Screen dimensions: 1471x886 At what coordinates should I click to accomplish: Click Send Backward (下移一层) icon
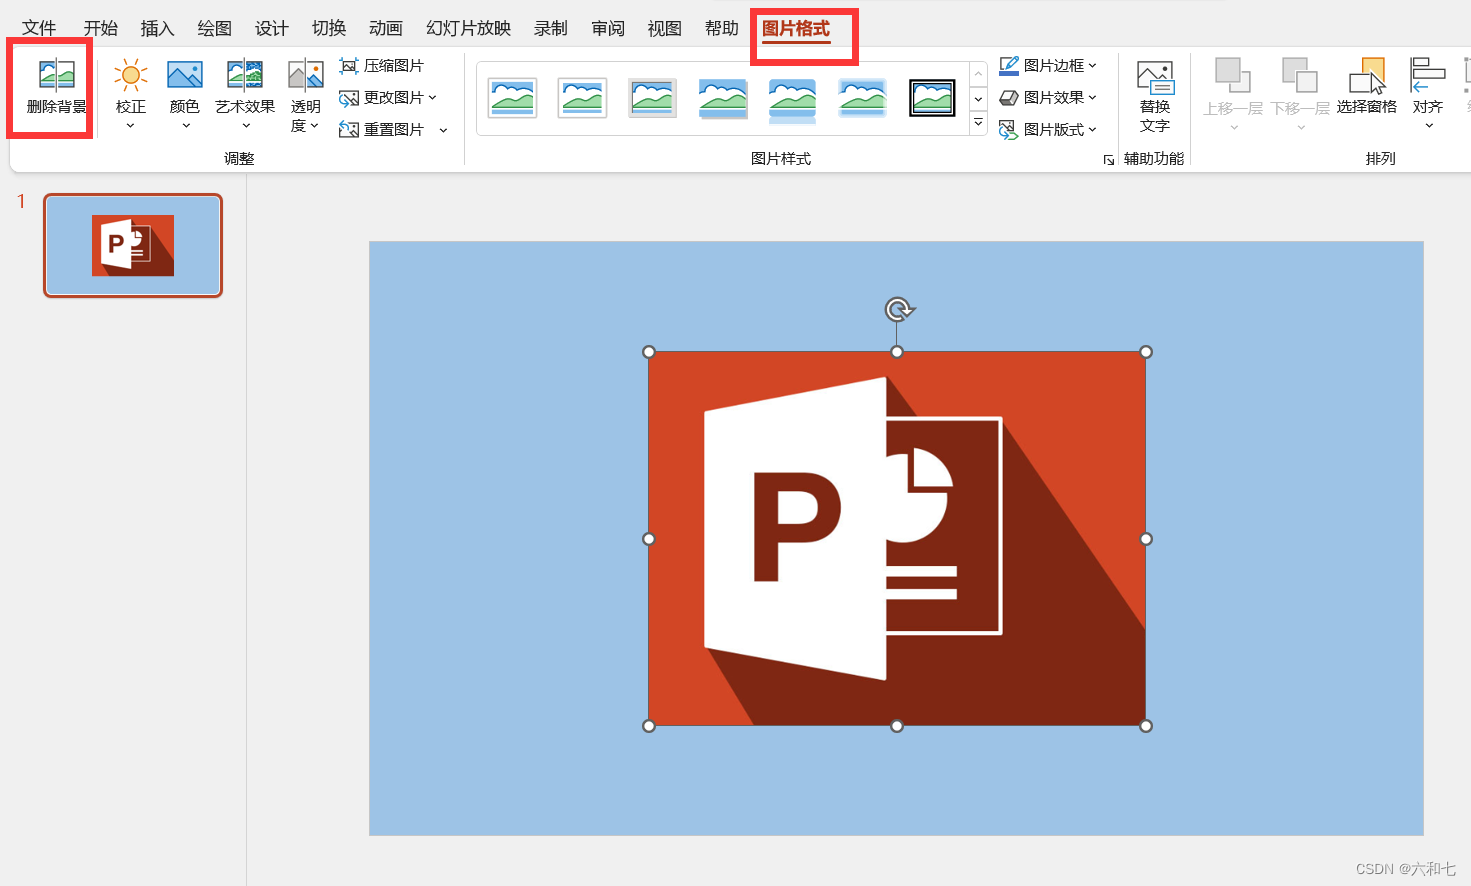click(1300, 75)
